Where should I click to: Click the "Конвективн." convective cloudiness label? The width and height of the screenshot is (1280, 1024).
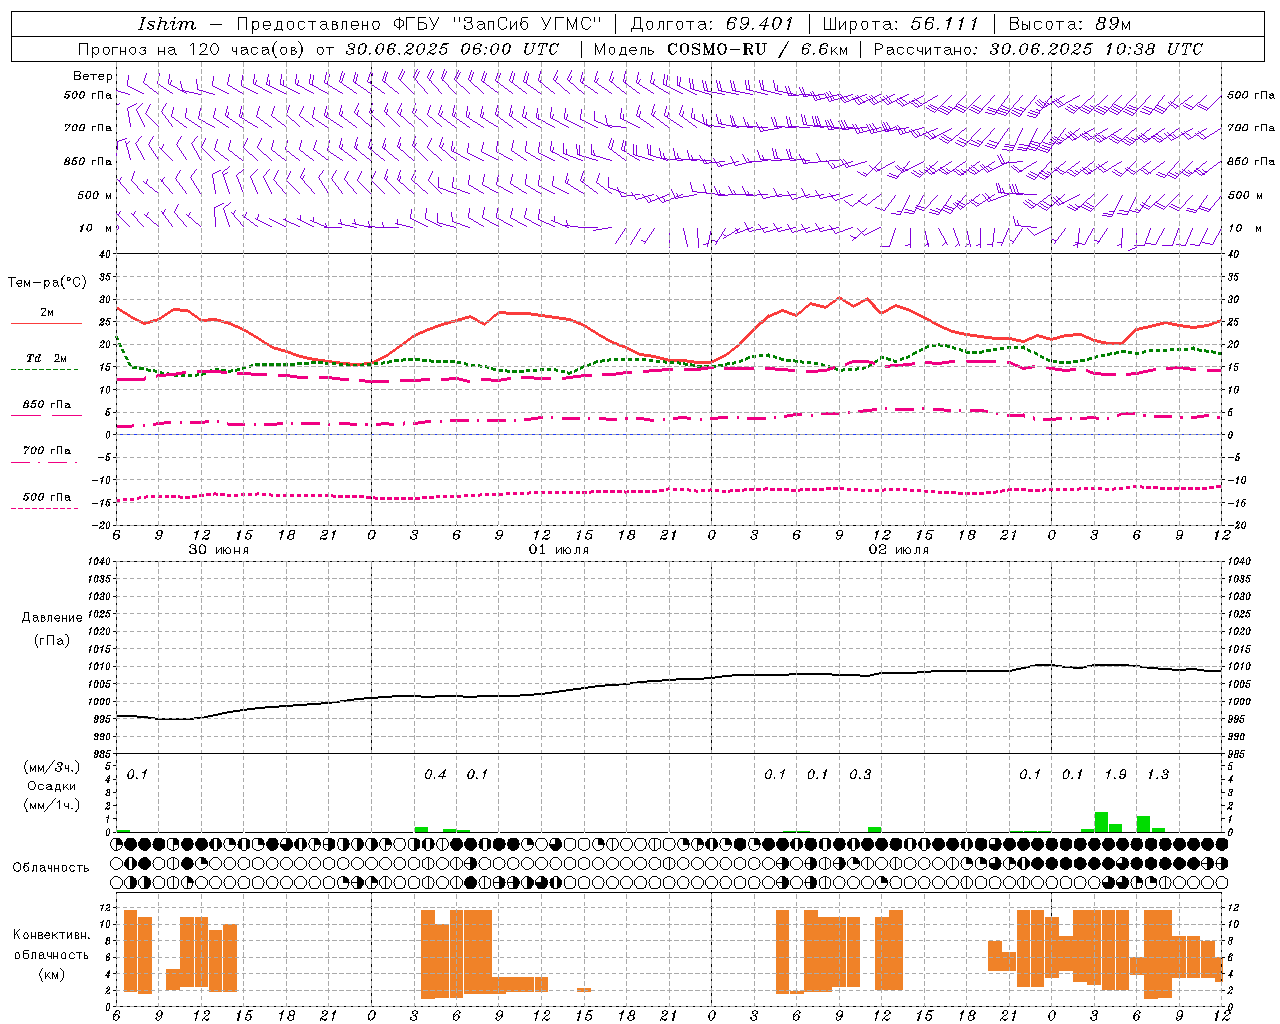pyautogui.click(x=51, y=934)
